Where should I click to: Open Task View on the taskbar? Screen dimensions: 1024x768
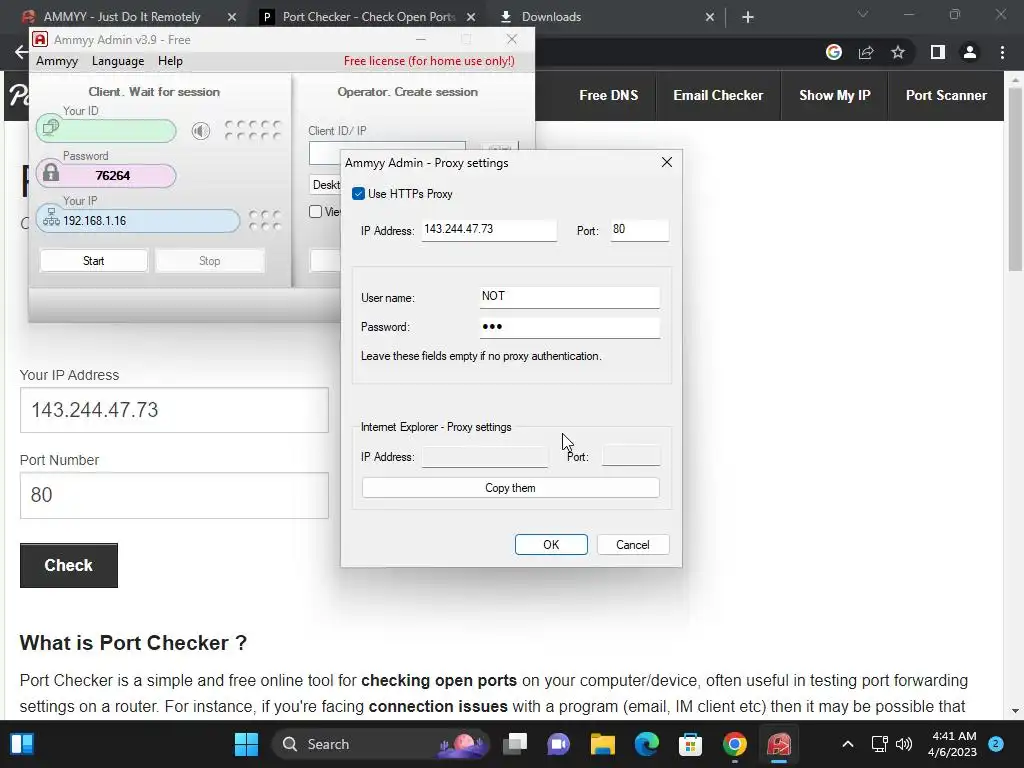515,744
